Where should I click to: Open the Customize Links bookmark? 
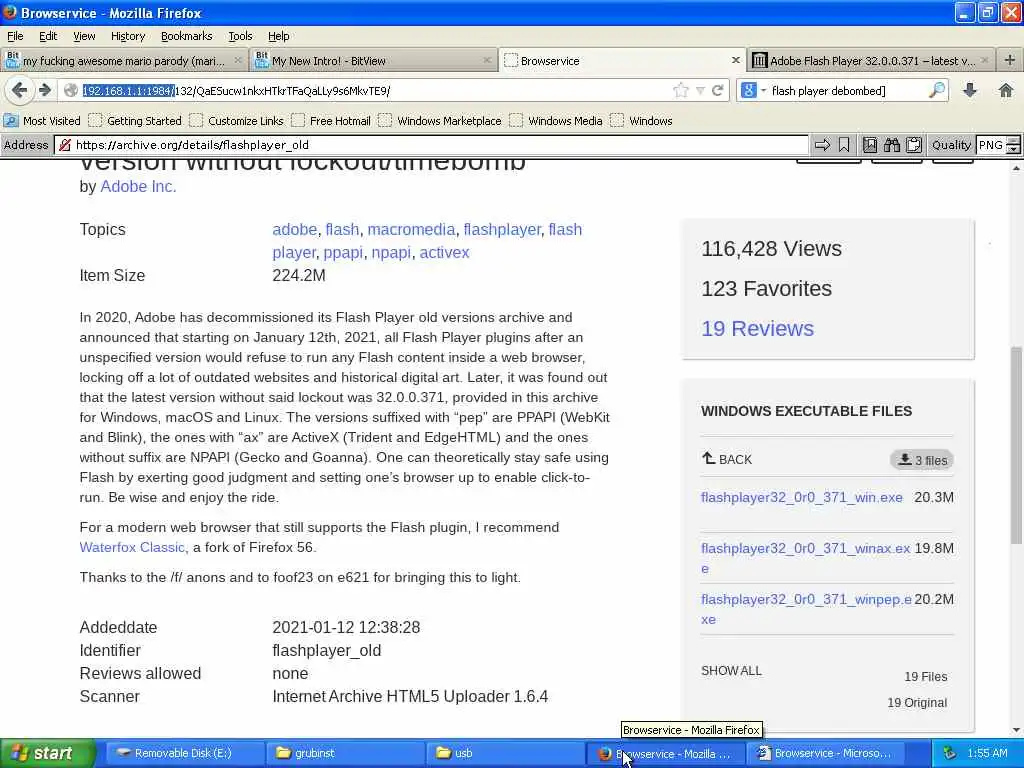point(236,121)
